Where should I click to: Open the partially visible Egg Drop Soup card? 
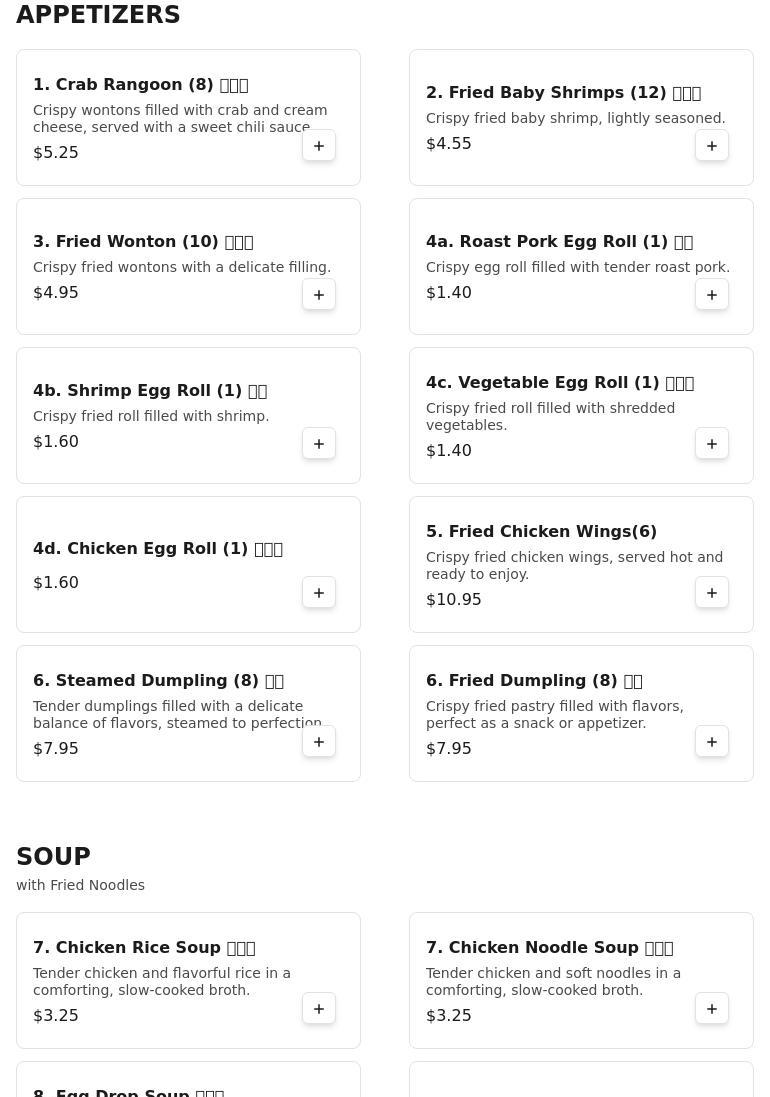188,1079
